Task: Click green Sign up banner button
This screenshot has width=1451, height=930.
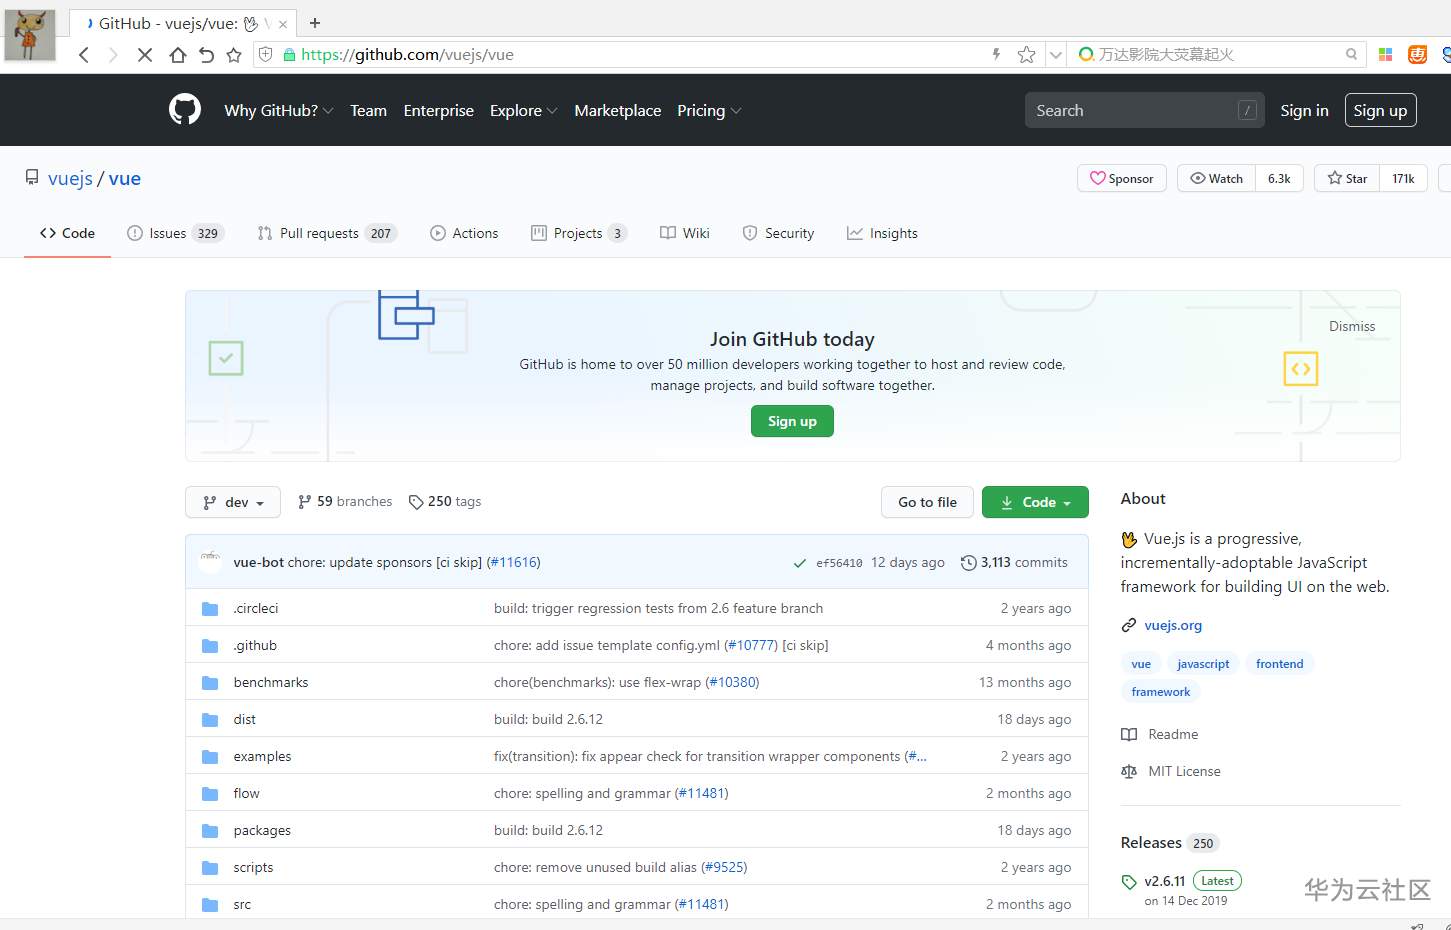Action: point(792,421)
